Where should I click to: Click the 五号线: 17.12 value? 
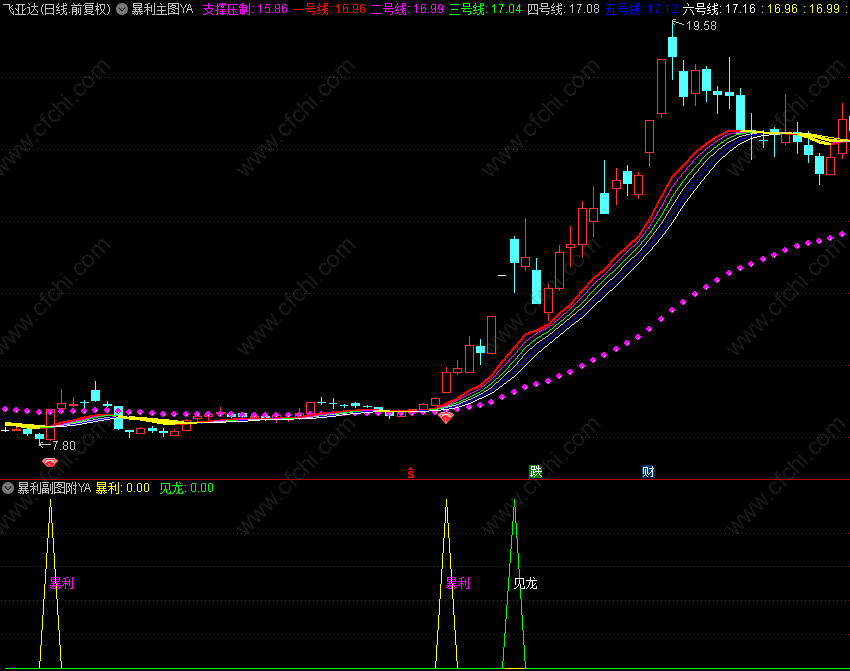[641, 9]
